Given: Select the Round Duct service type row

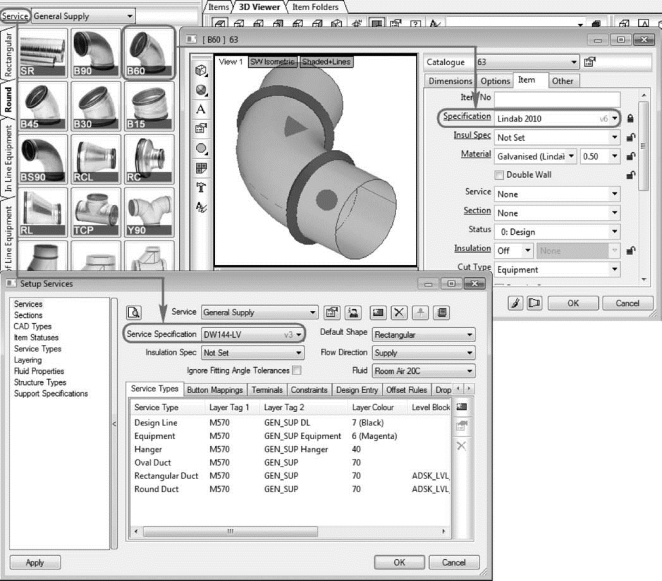Looking at the screenshot, I should point(291,489).
